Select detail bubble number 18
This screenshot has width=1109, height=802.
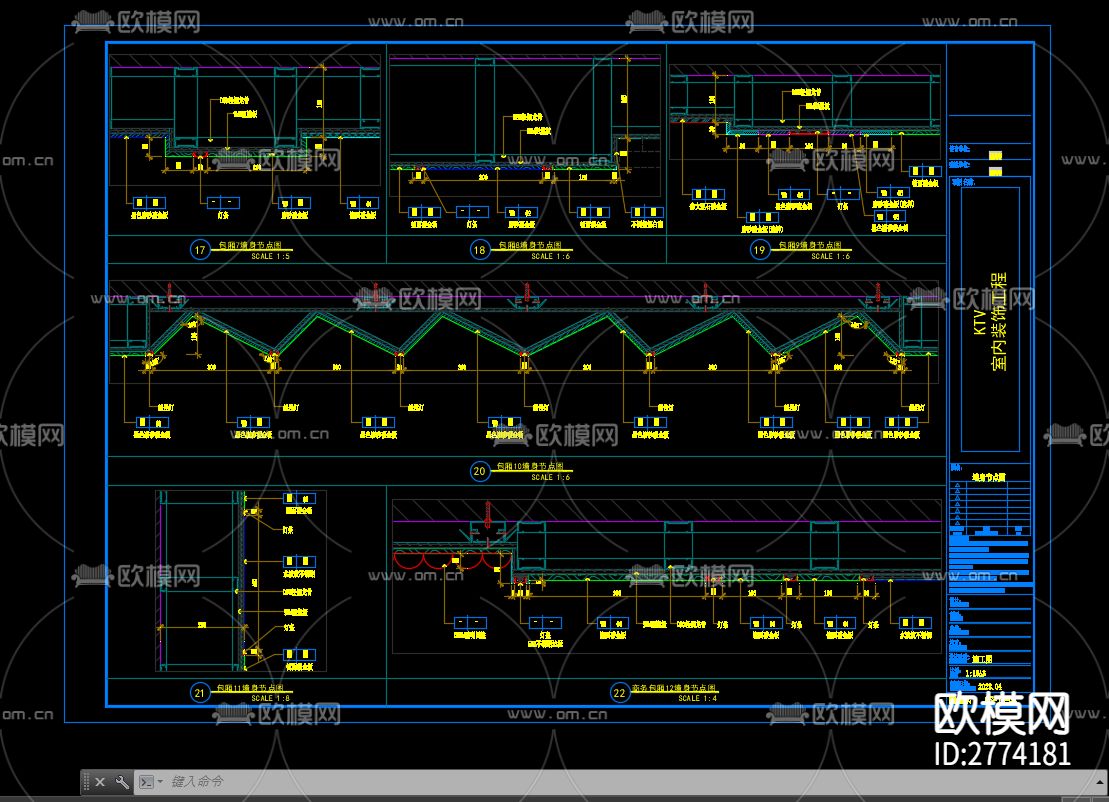480,250
